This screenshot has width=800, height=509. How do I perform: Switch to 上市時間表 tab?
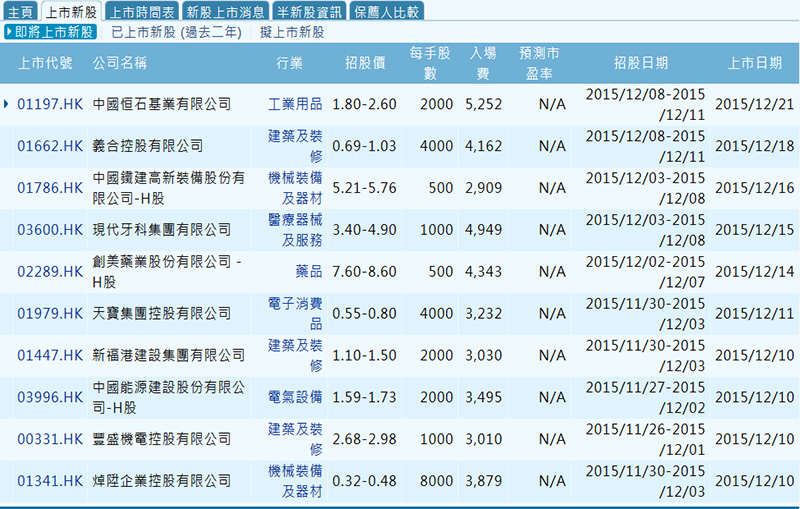click(142, 12)
